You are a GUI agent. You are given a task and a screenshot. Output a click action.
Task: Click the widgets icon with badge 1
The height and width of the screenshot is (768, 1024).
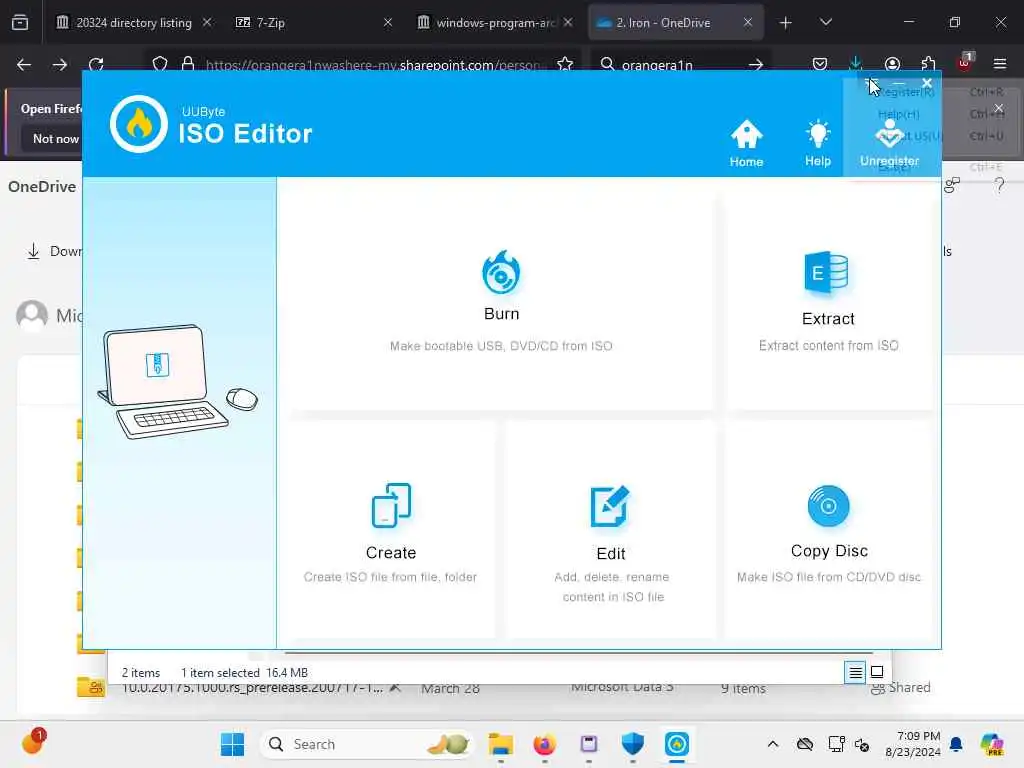tap(32, 742)
